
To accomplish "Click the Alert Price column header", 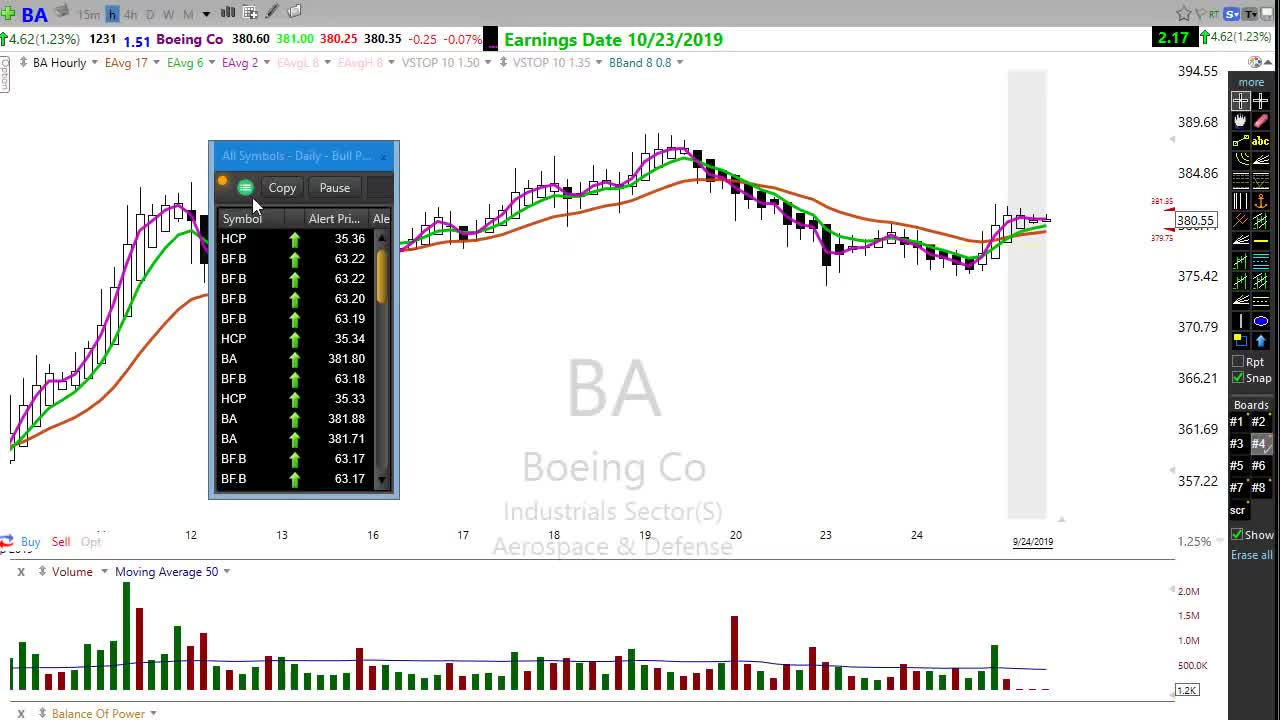I will 334,218.
